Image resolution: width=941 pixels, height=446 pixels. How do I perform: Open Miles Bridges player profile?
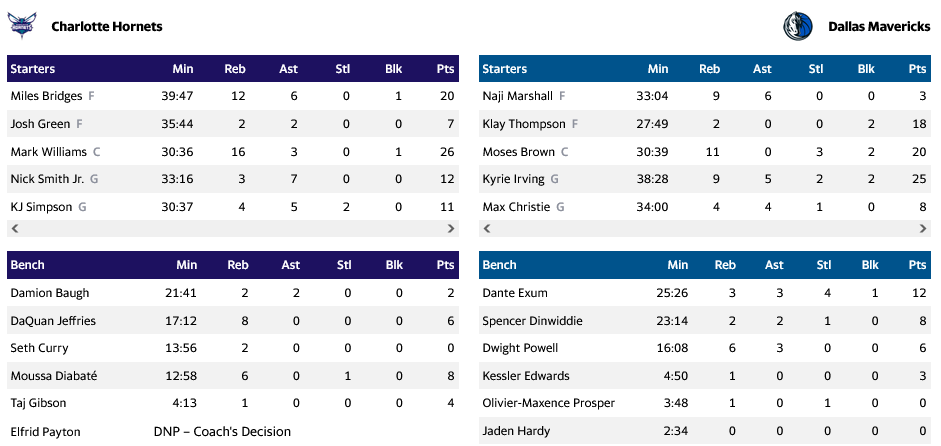47,96
